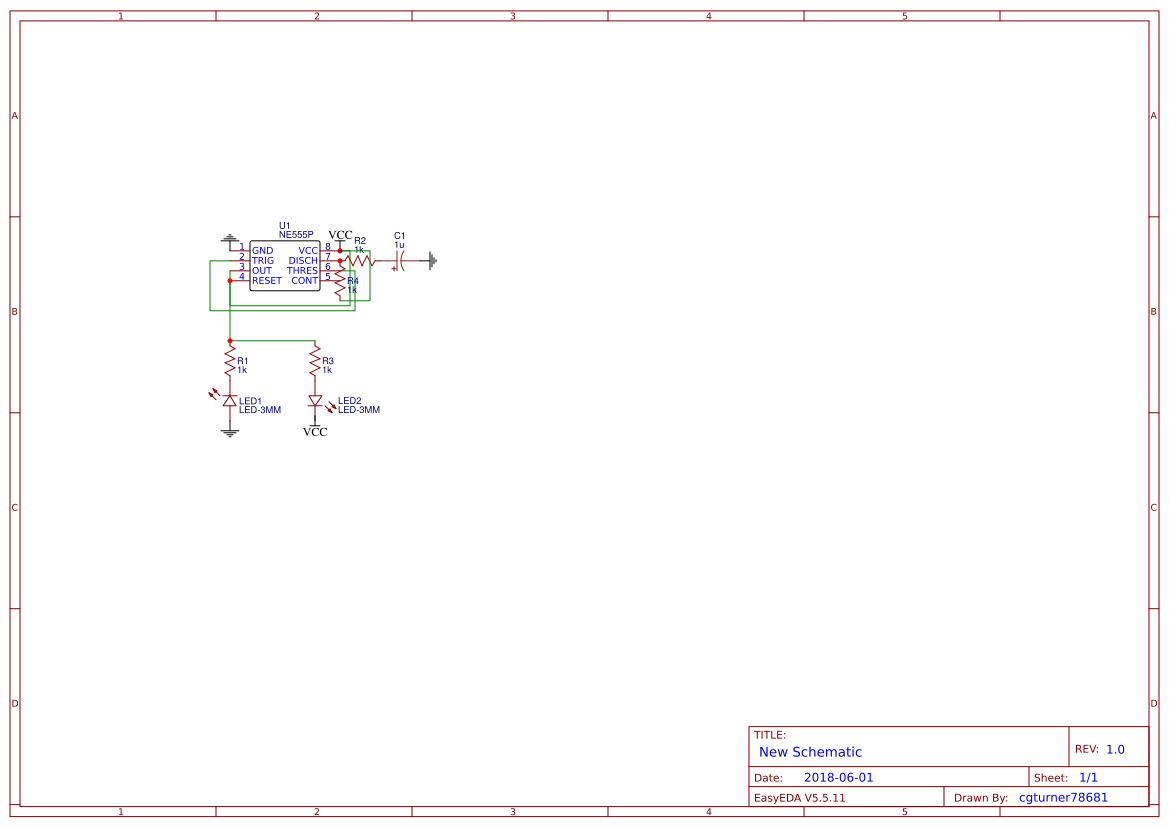
Task: Select the LED1 diode symbol
Action: (x=230, y=400)
